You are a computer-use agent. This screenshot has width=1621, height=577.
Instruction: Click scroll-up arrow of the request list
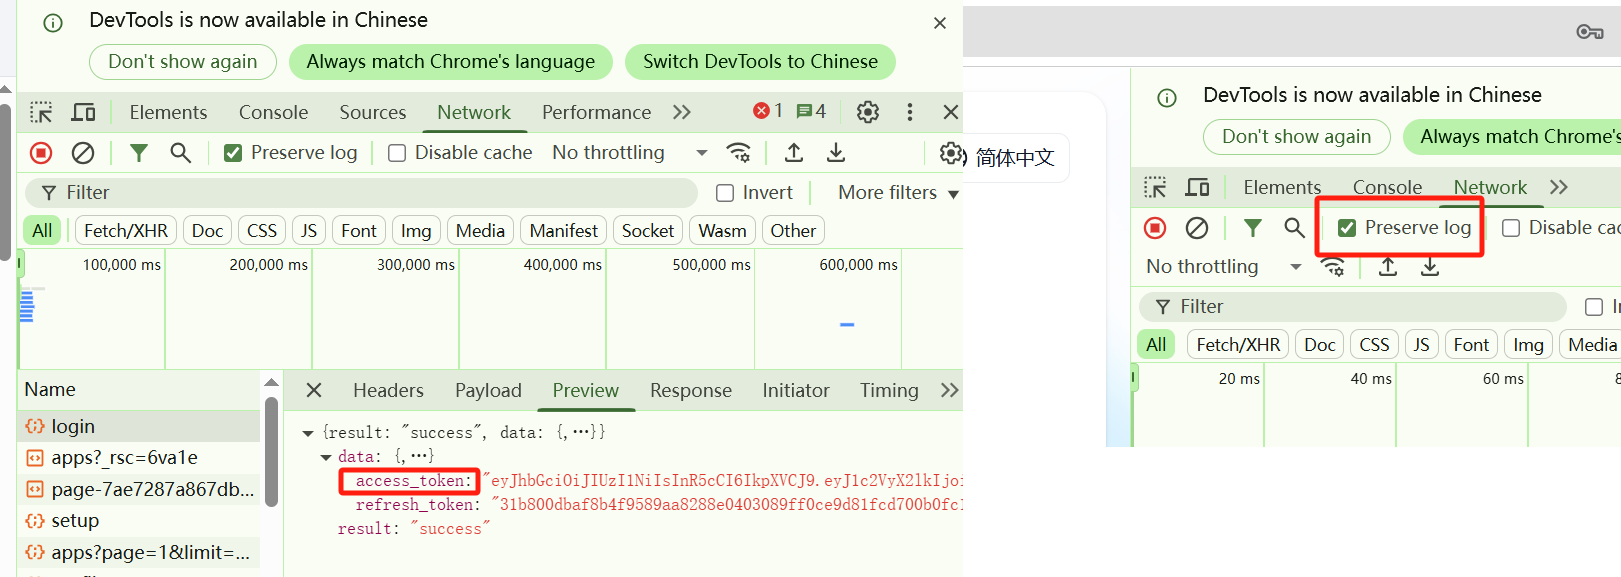tap(271, 383)
